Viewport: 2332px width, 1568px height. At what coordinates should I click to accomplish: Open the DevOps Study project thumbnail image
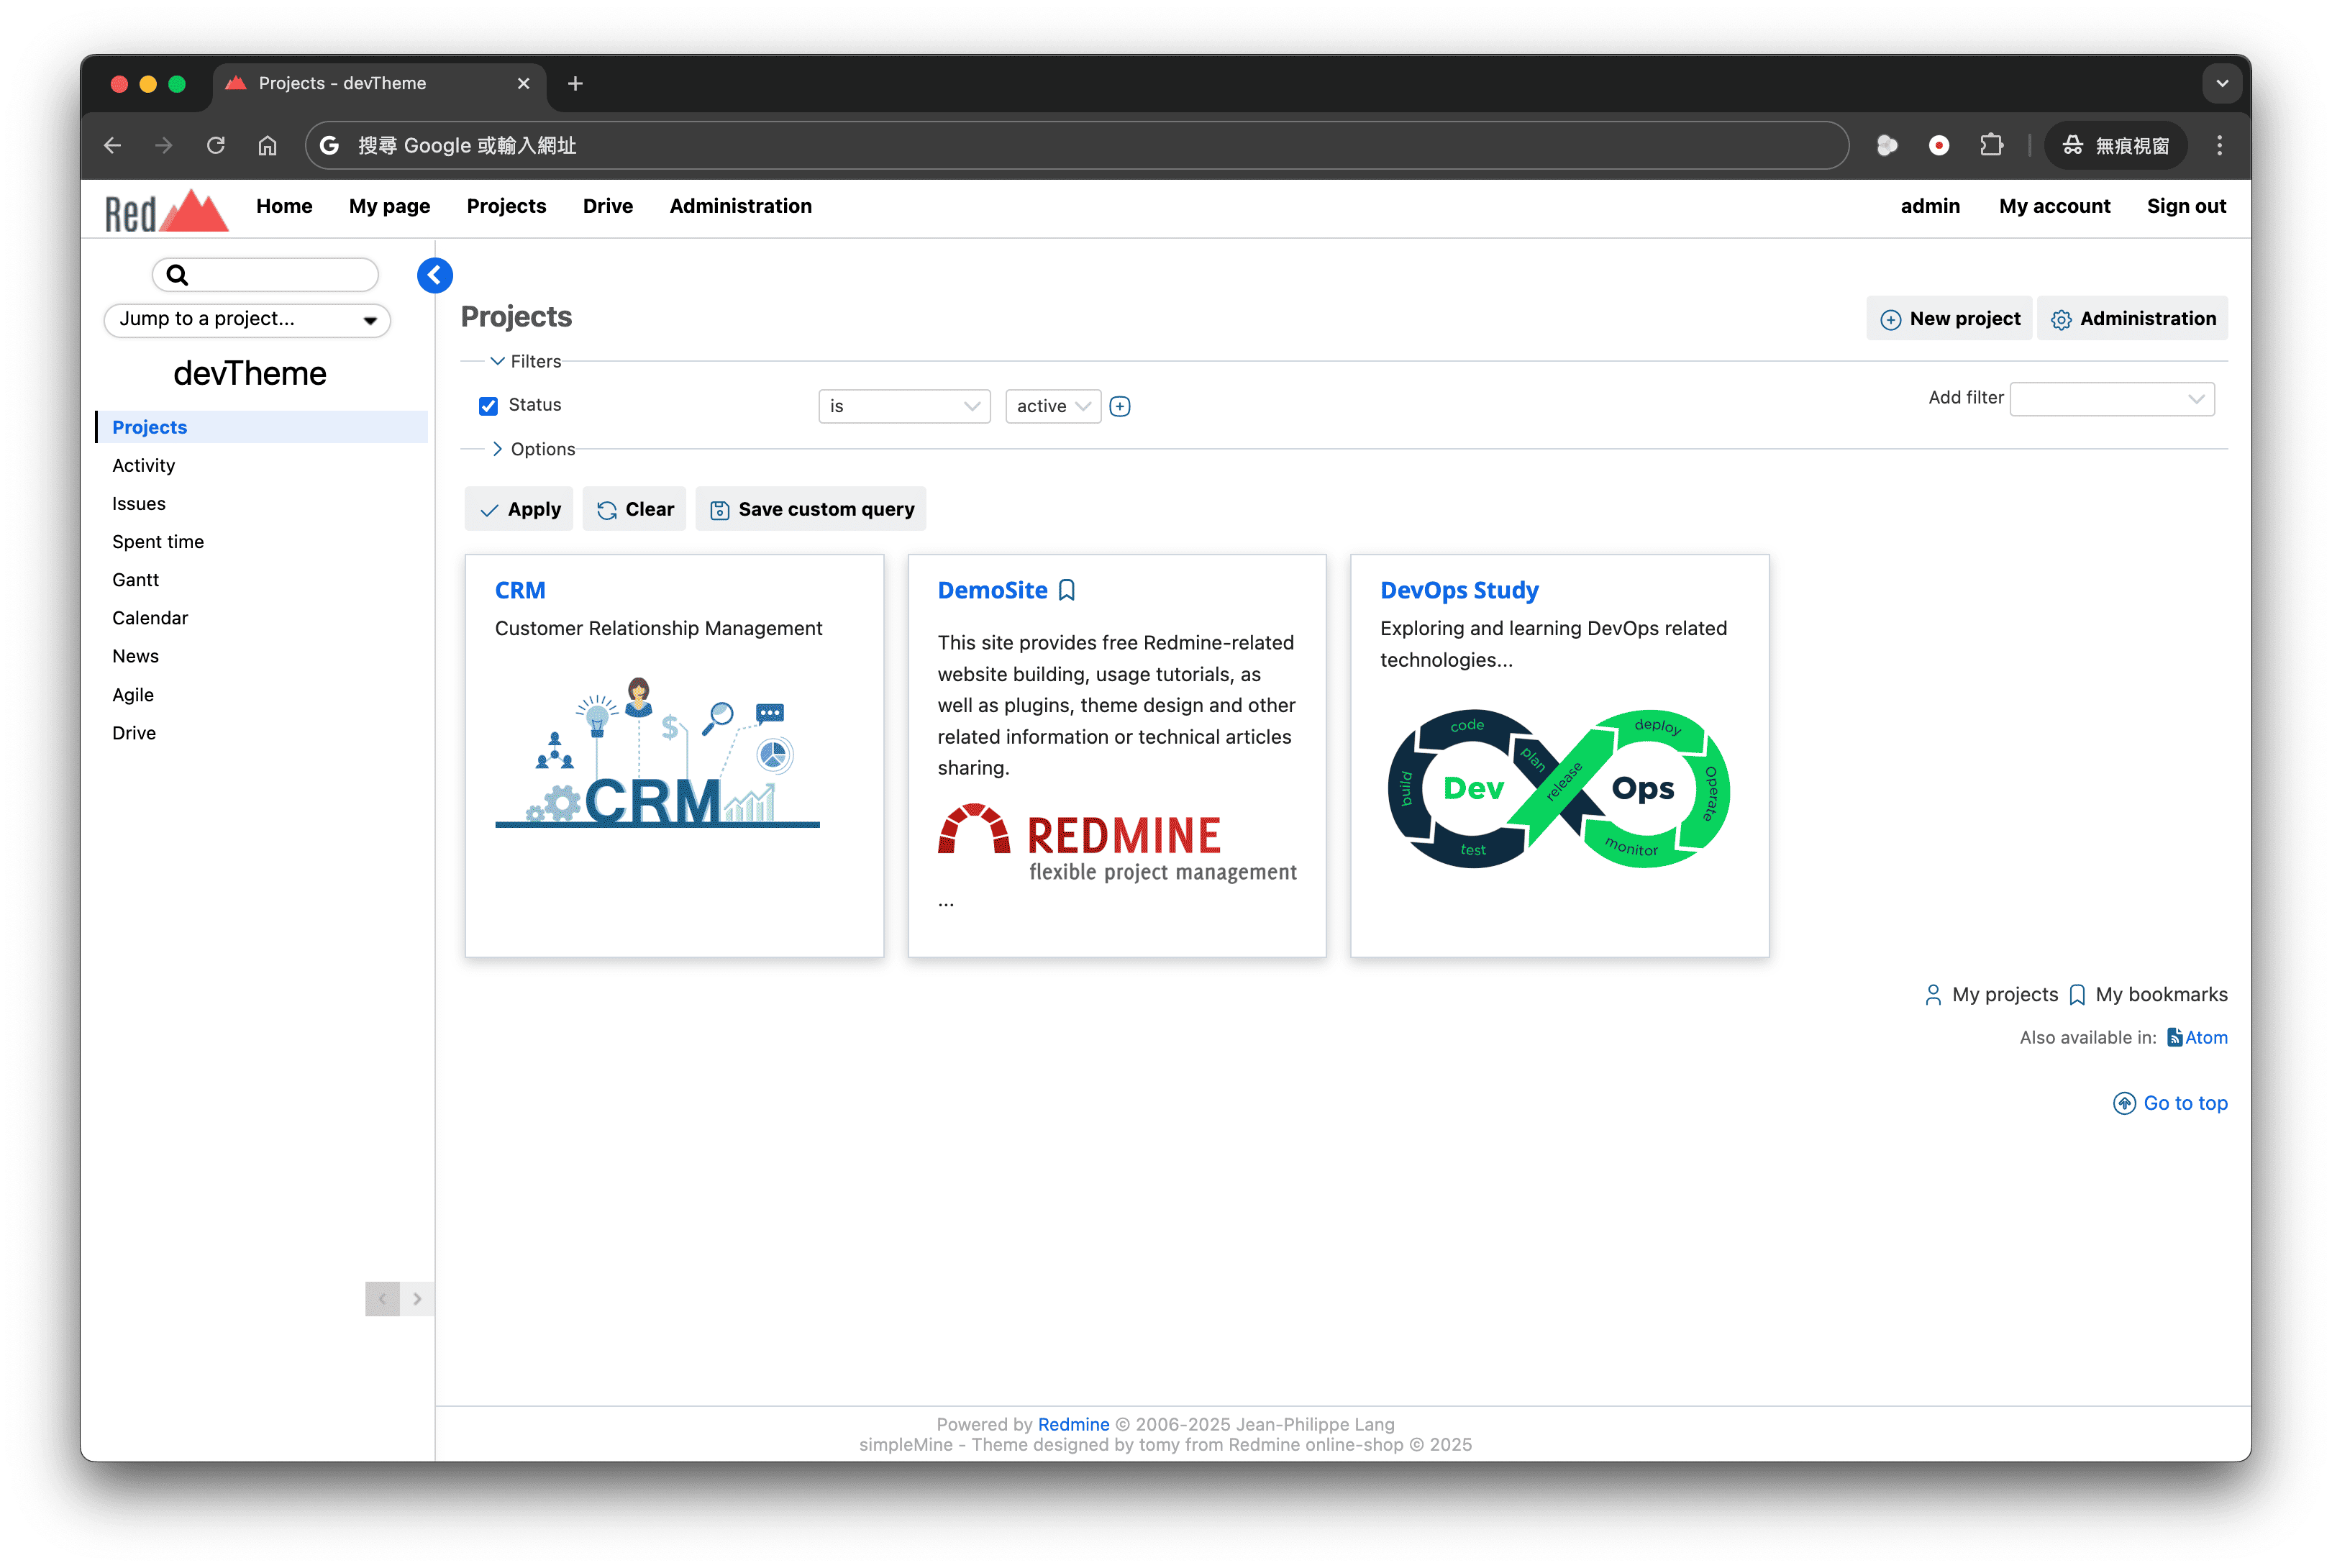point(1558,788)
